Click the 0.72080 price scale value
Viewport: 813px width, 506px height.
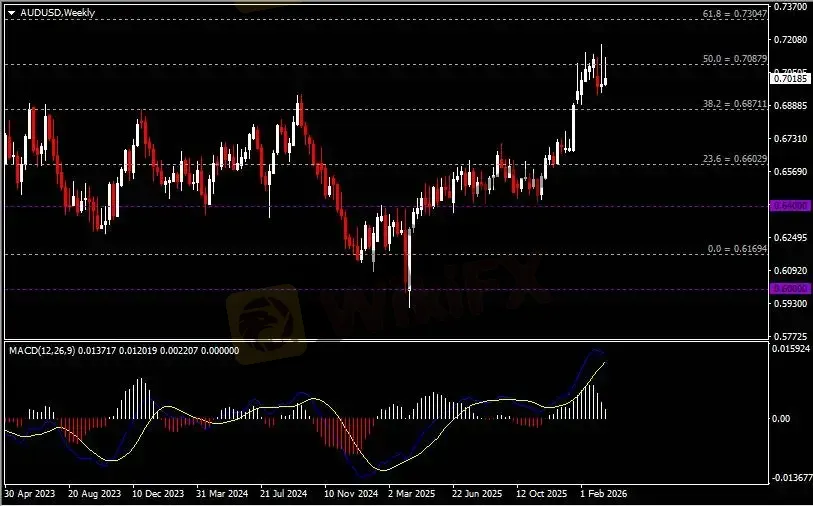click(791, 39)
